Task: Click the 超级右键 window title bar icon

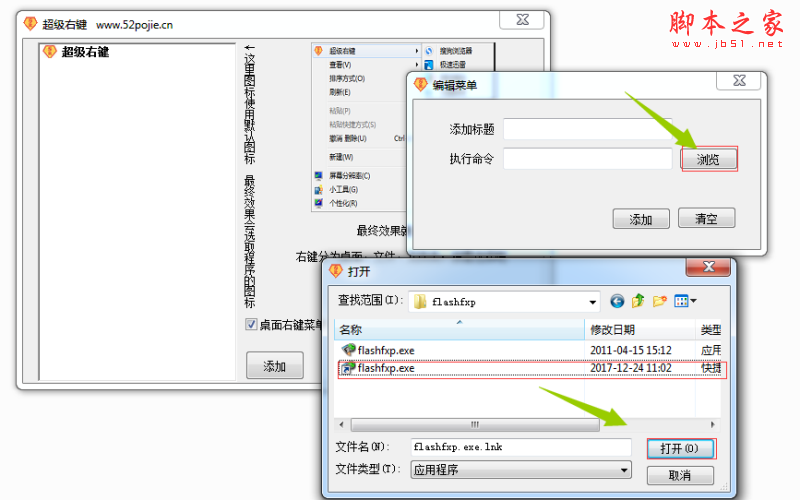Action: click(30, 23)
